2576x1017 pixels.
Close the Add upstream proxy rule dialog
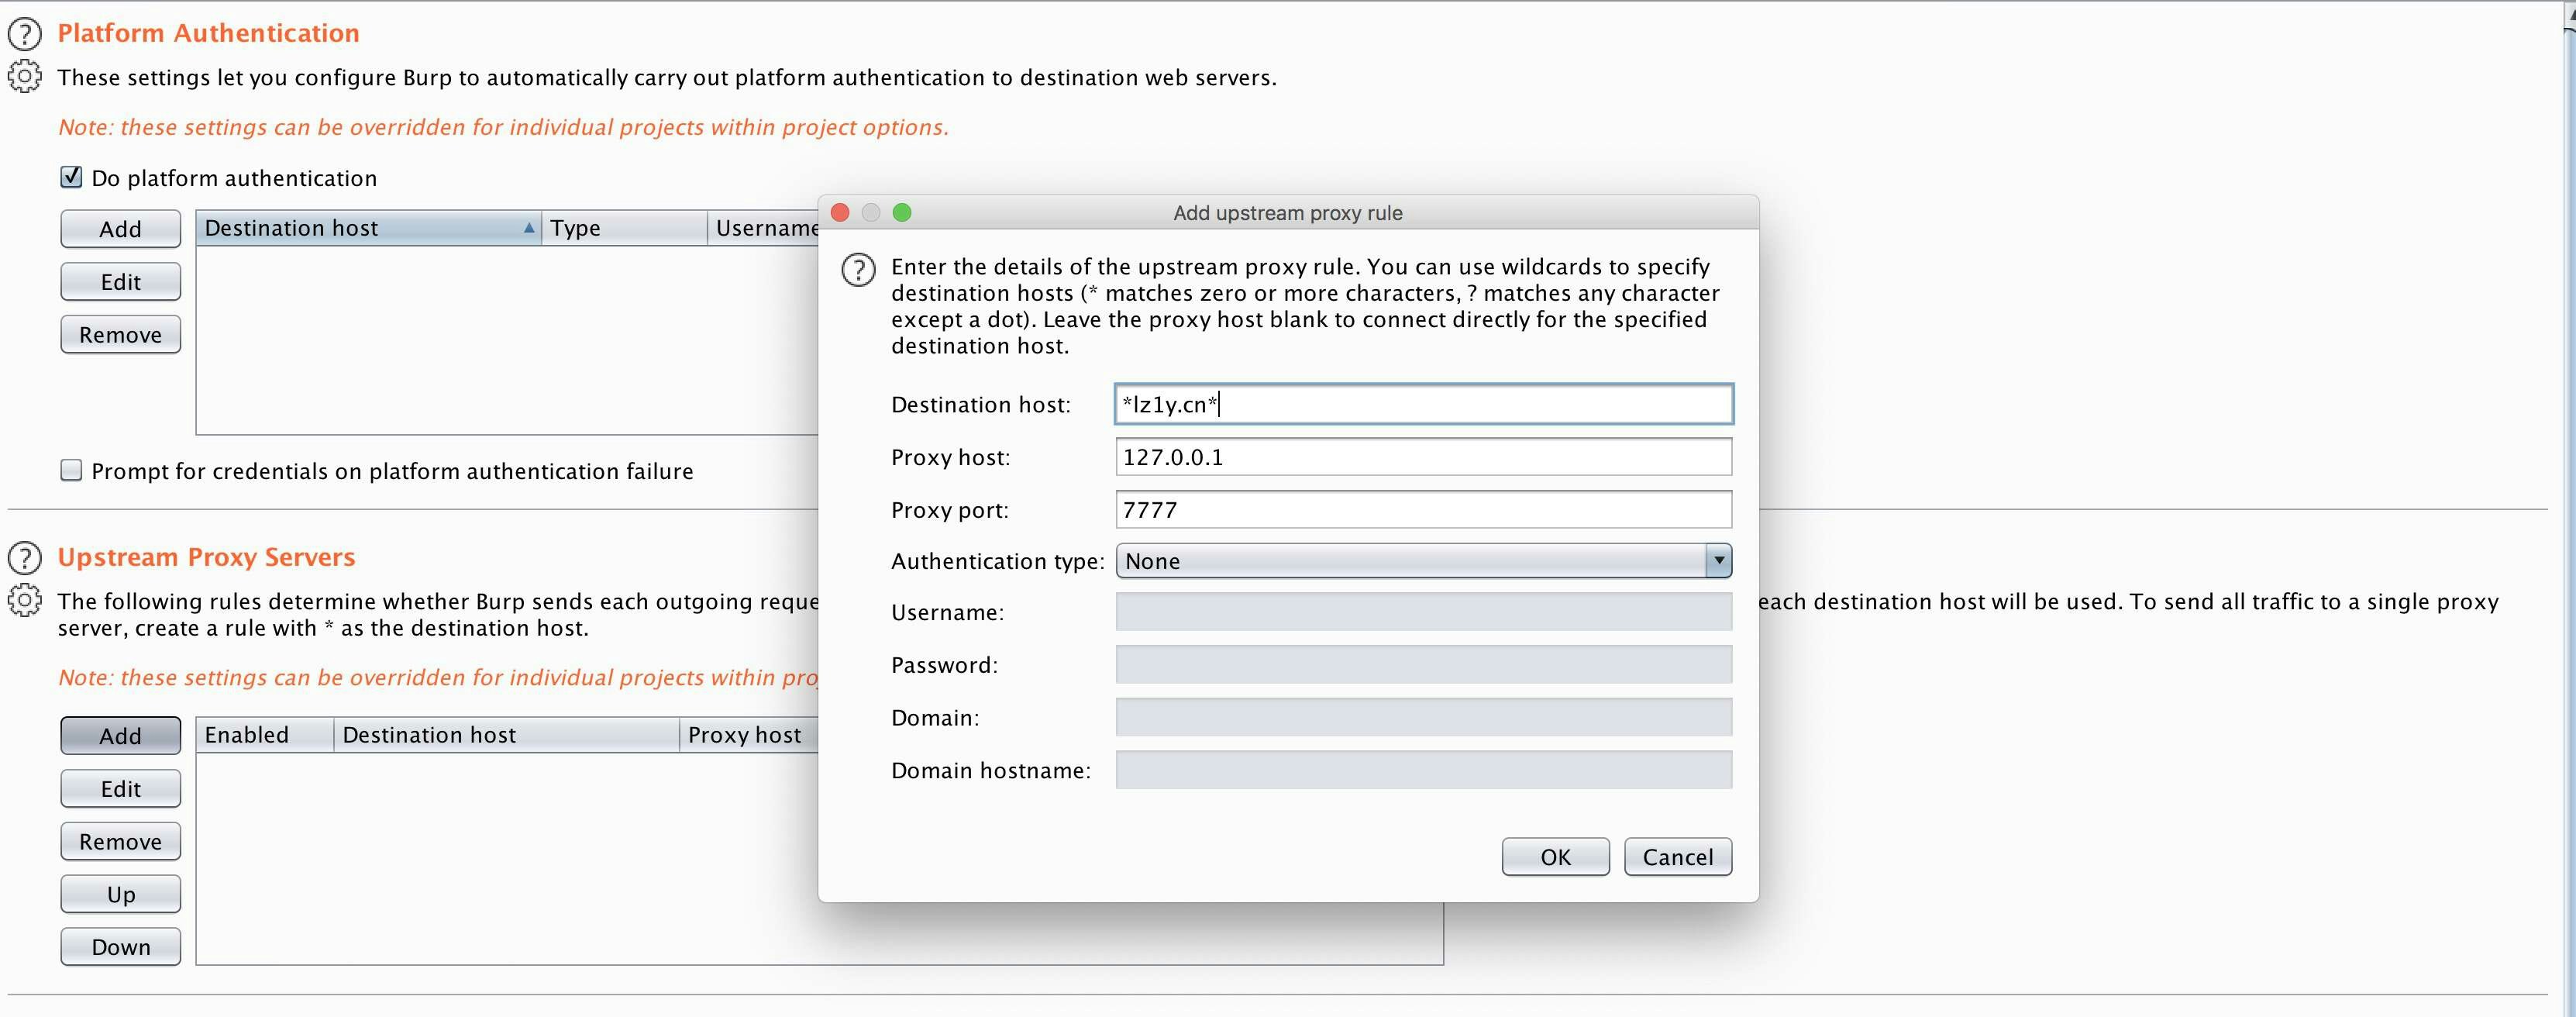click(x=840, y=213)
